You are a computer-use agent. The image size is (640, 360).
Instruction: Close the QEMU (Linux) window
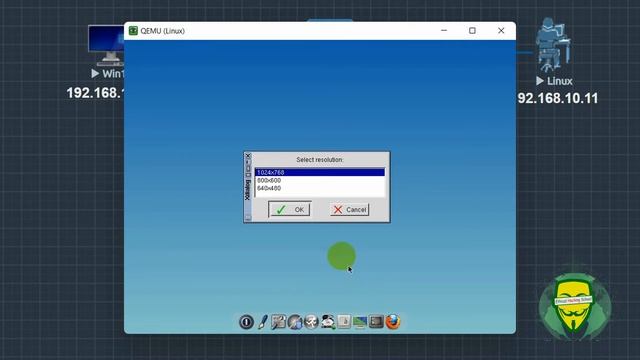(501, 31)
